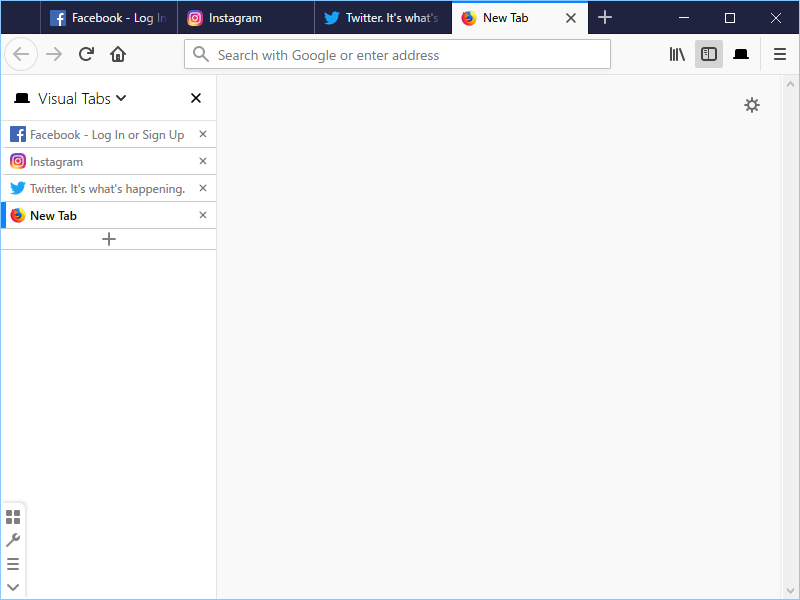Select Instagram row in sidebar
The height and width of the screenshot is (600, 800).
[109, 161]
